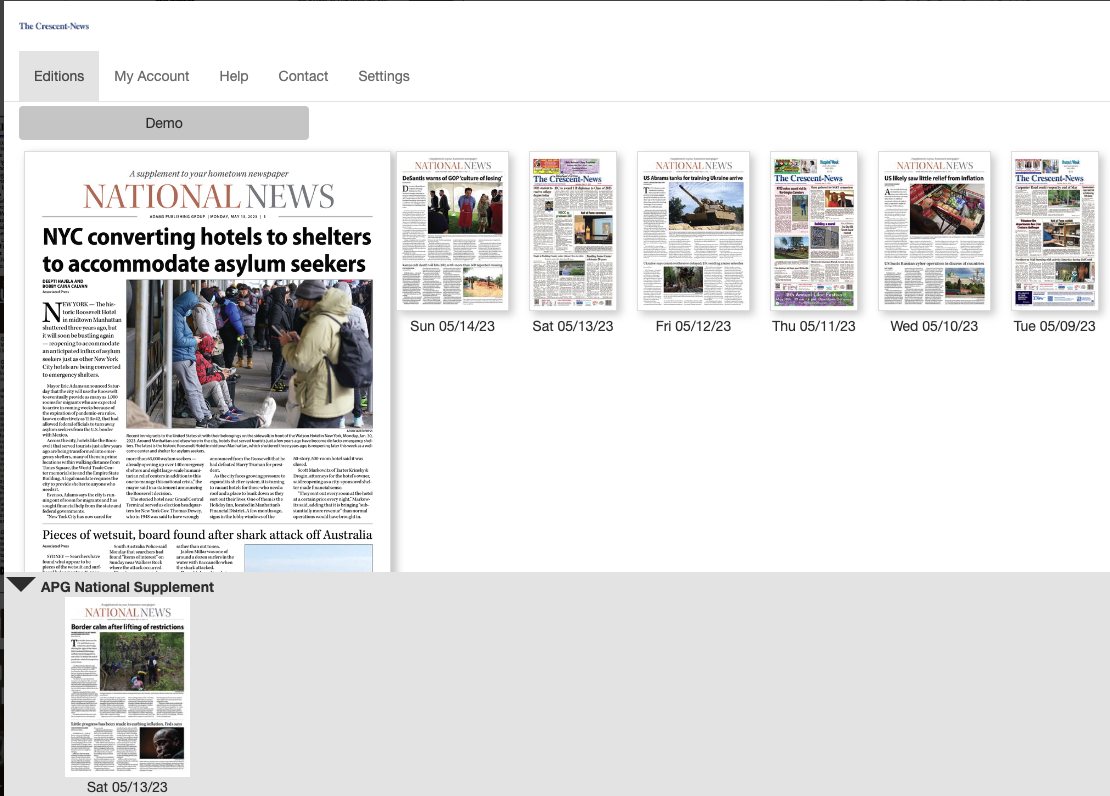Go to the Contact tab
This screenshot has width=1110, height=796.
coord(303,76)
